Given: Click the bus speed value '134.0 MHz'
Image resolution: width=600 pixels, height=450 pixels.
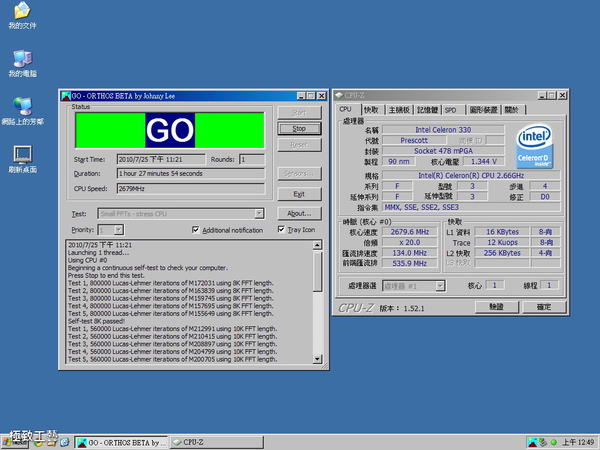Looking at the screenshot, I should (410, 253).
